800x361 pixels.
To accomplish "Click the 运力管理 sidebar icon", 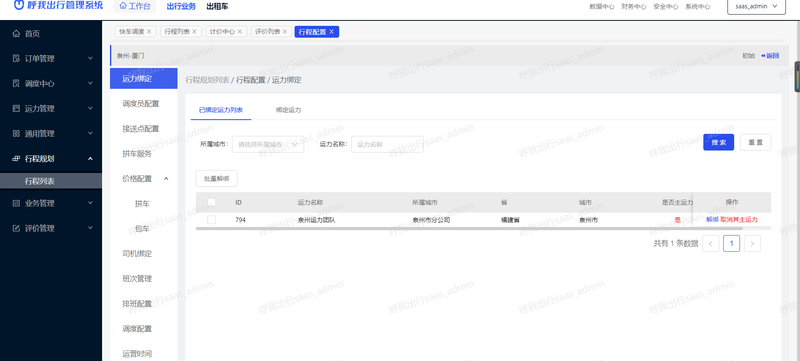I will [16, 109].
